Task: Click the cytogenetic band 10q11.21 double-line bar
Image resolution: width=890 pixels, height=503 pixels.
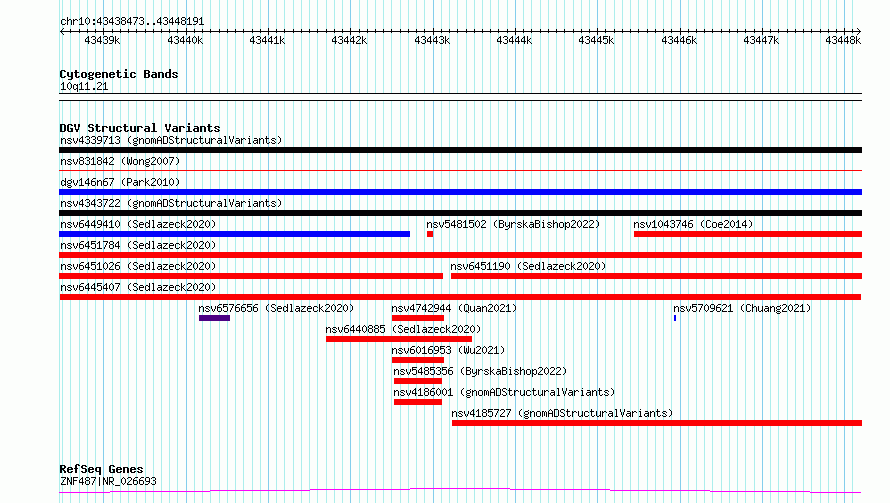Action: (460, 97)
